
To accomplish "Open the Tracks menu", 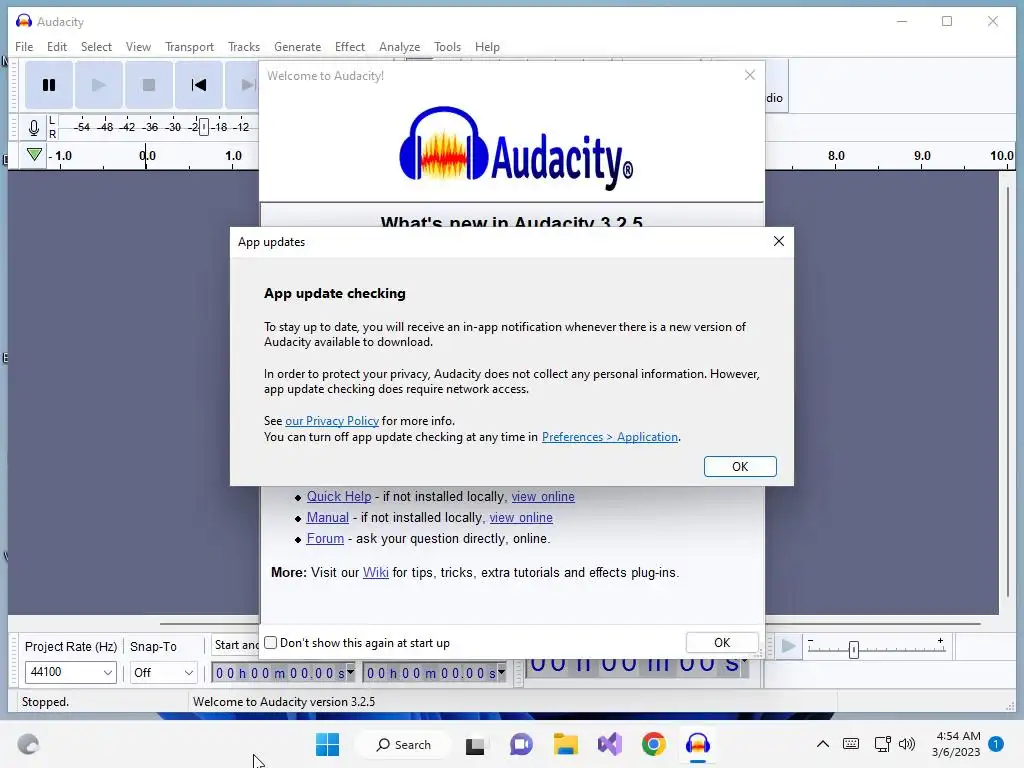I will tap(244, 47).
